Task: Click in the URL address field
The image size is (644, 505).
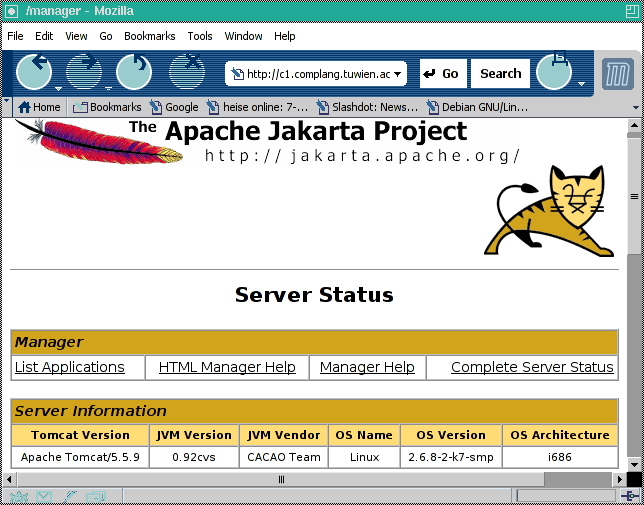Action: [318, 74]
